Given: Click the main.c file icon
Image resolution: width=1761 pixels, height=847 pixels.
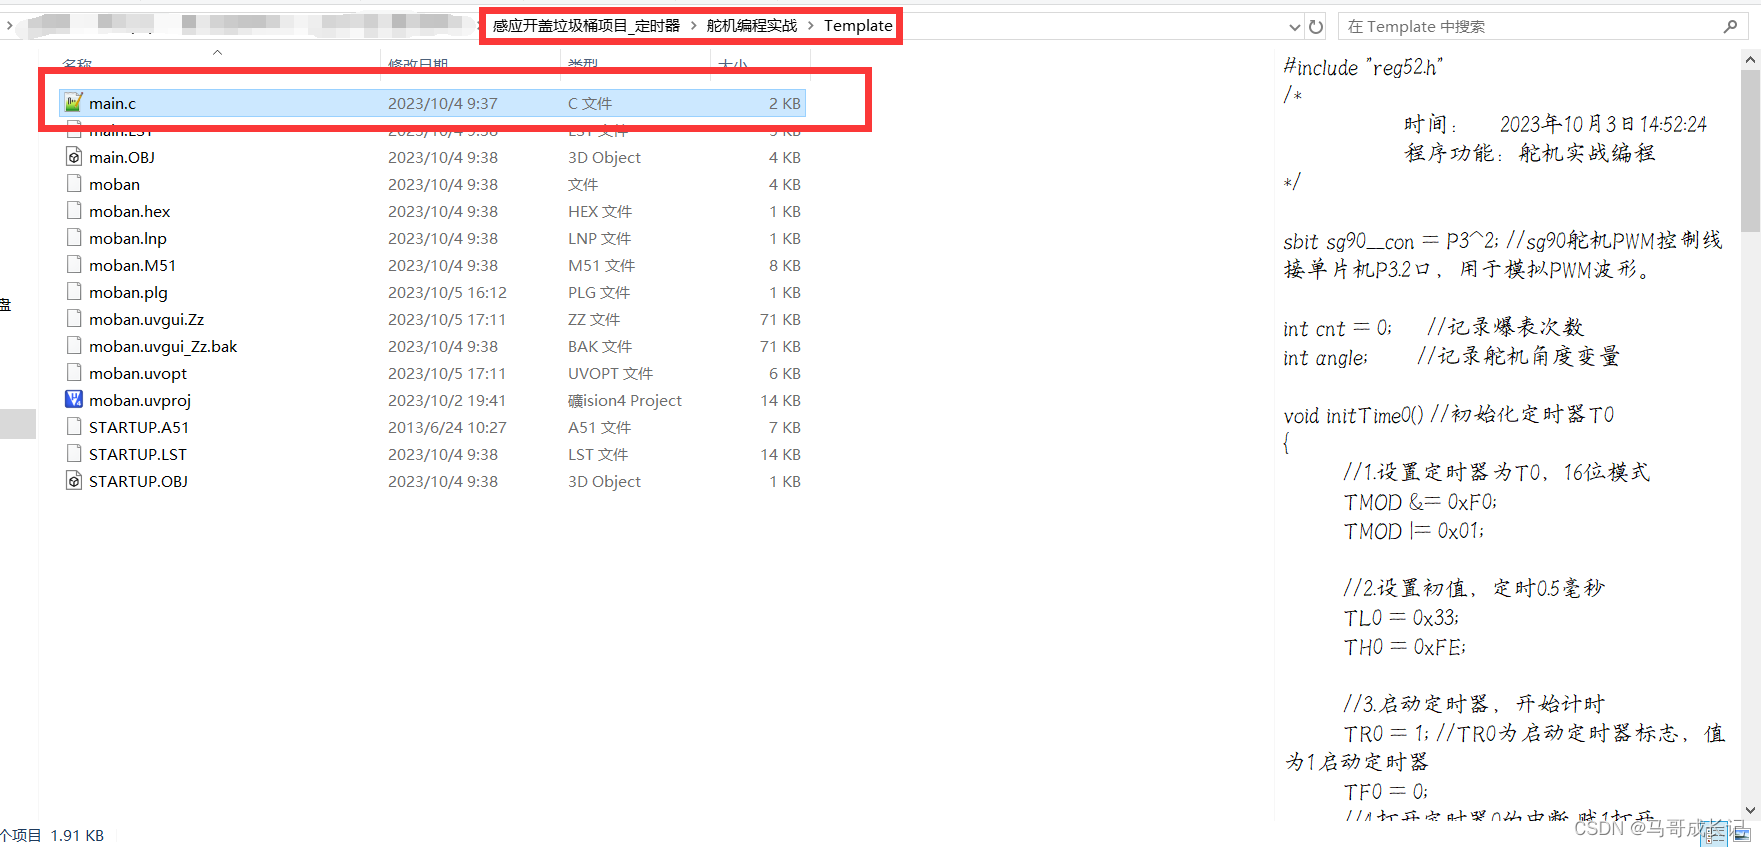Looking at the screenshot, I should tap(73, 102).
